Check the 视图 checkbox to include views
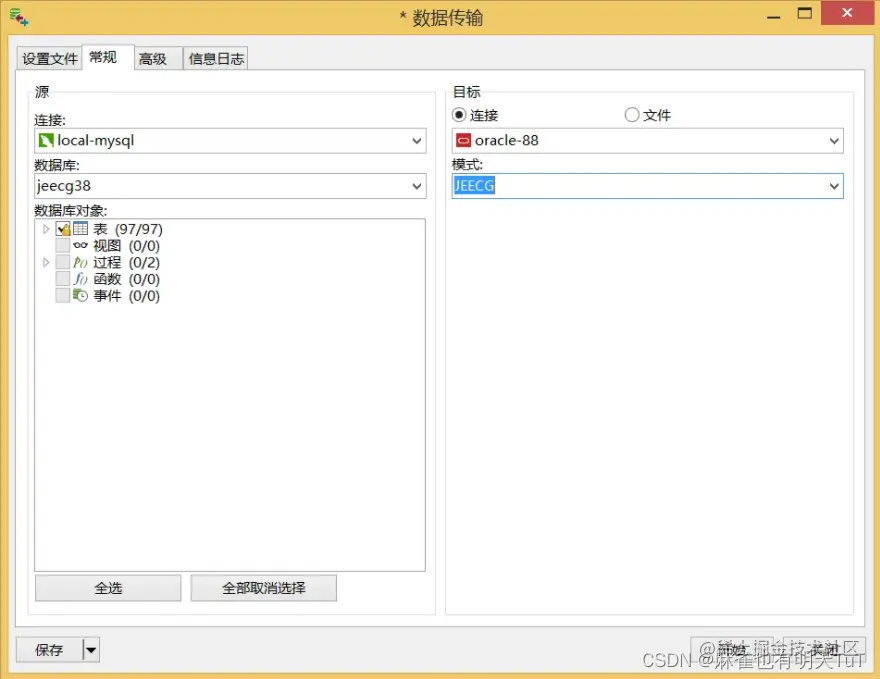The height and width of the screenshot is (679, 880). click(x=64, y=245)
